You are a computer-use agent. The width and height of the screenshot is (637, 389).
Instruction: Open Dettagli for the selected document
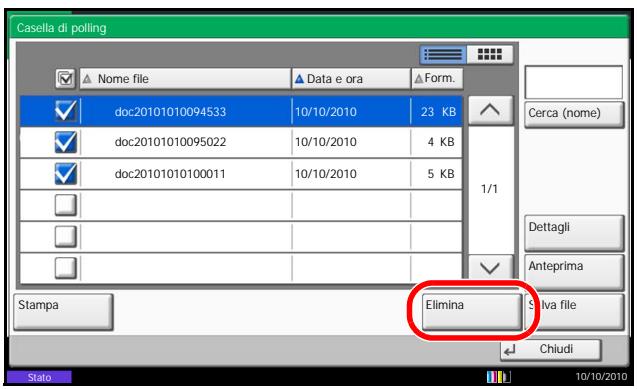click(574, 233)
